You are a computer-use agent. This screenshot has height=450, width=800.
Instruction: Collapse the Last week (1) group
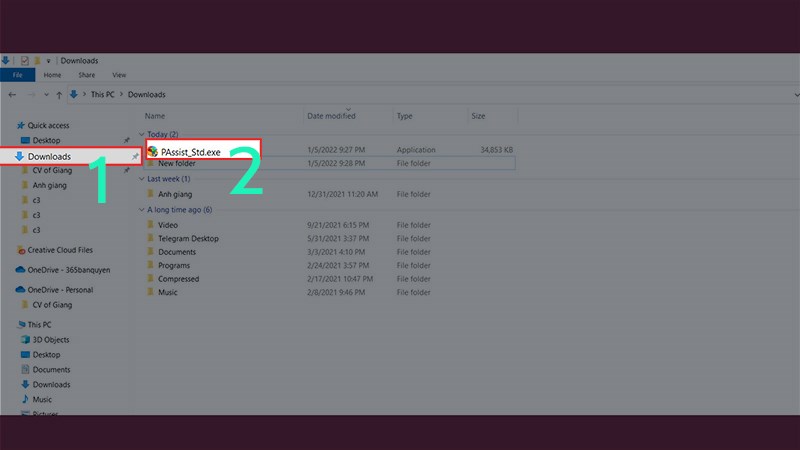142,179
